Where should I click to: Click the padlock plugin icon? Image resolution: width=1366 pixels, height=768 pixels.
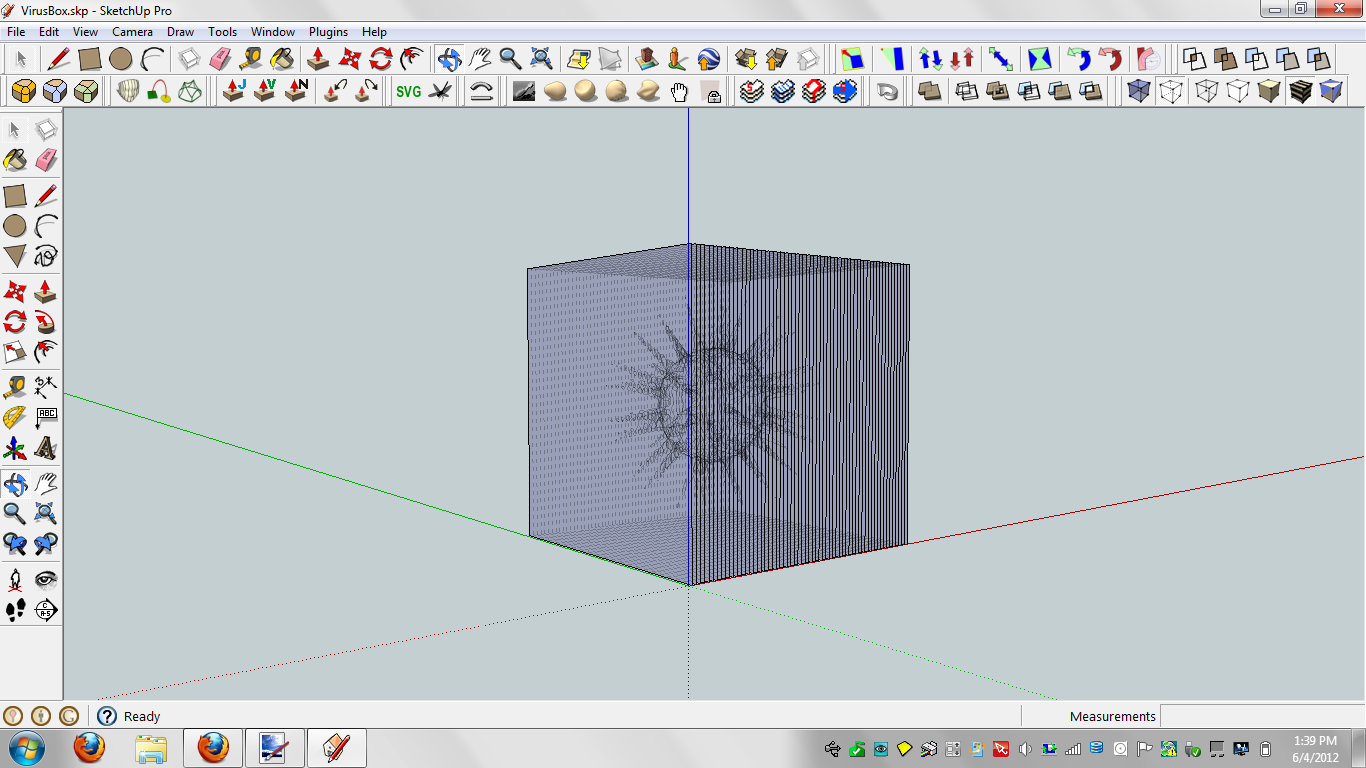click(711, 92)
